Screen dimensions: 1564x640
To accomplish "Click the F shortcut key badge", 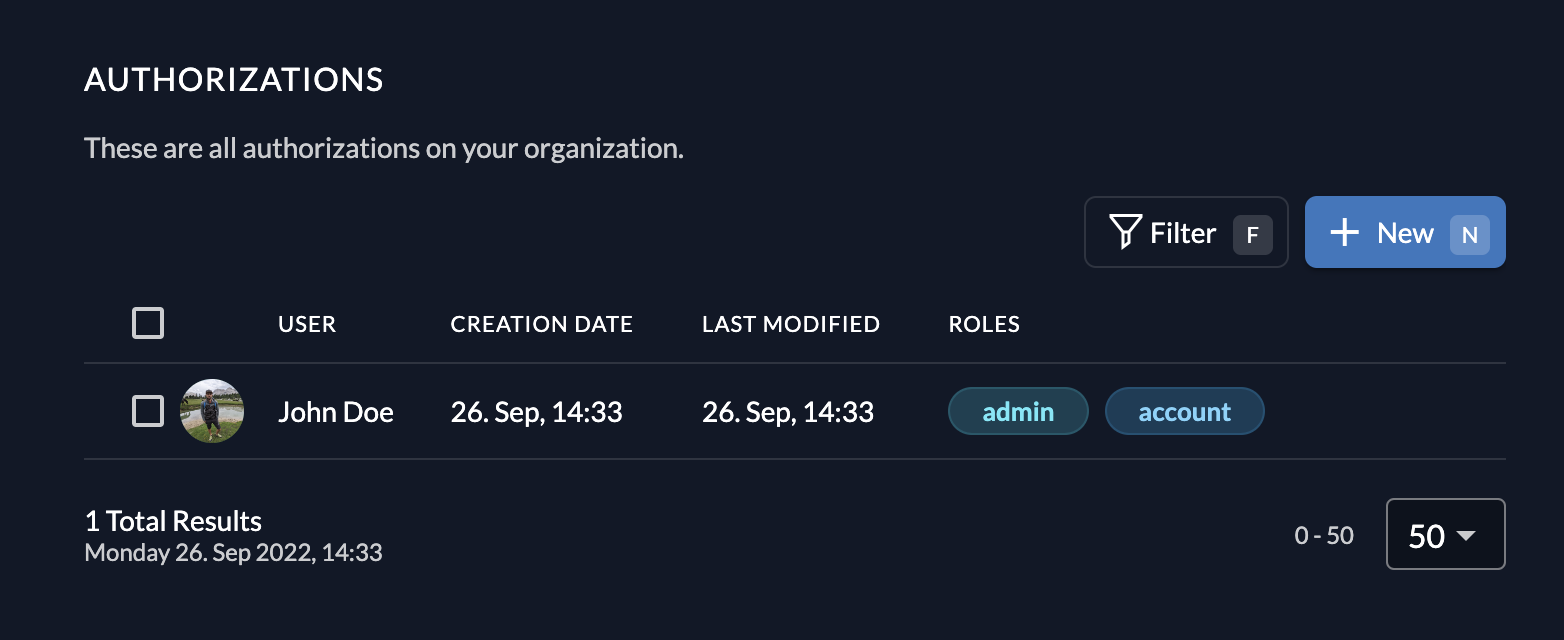I will tap(1252, 235).
